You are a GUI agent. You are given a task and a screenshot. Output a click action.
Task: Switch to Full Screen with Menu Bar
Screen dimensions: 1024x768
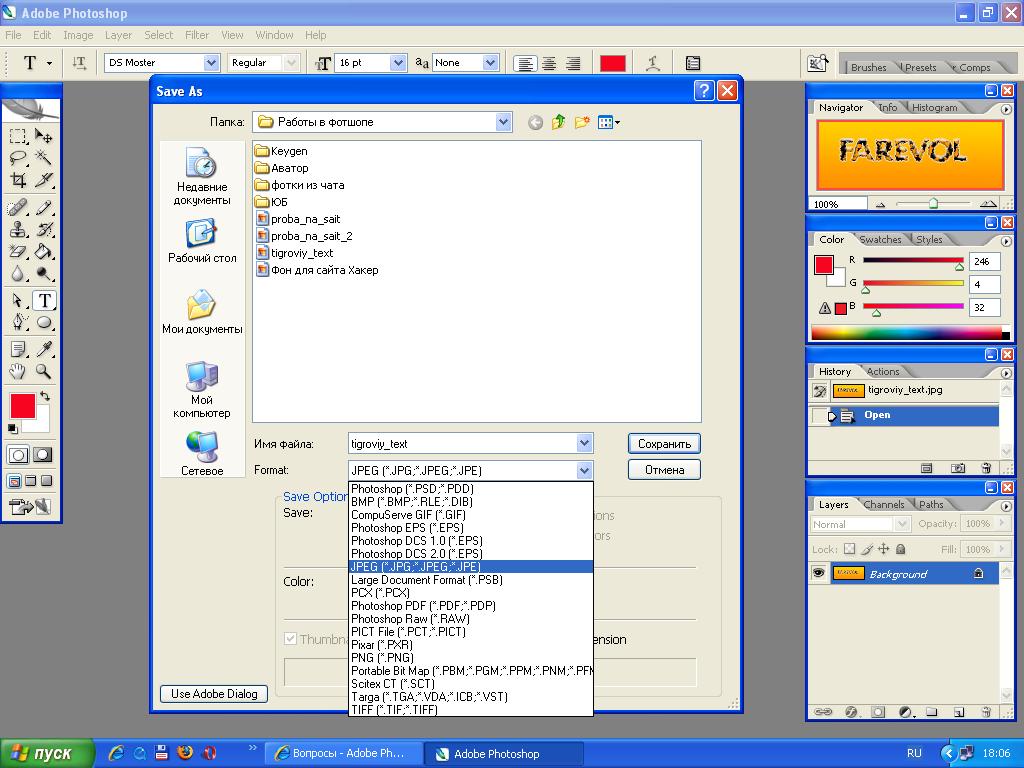coord(31,481)
